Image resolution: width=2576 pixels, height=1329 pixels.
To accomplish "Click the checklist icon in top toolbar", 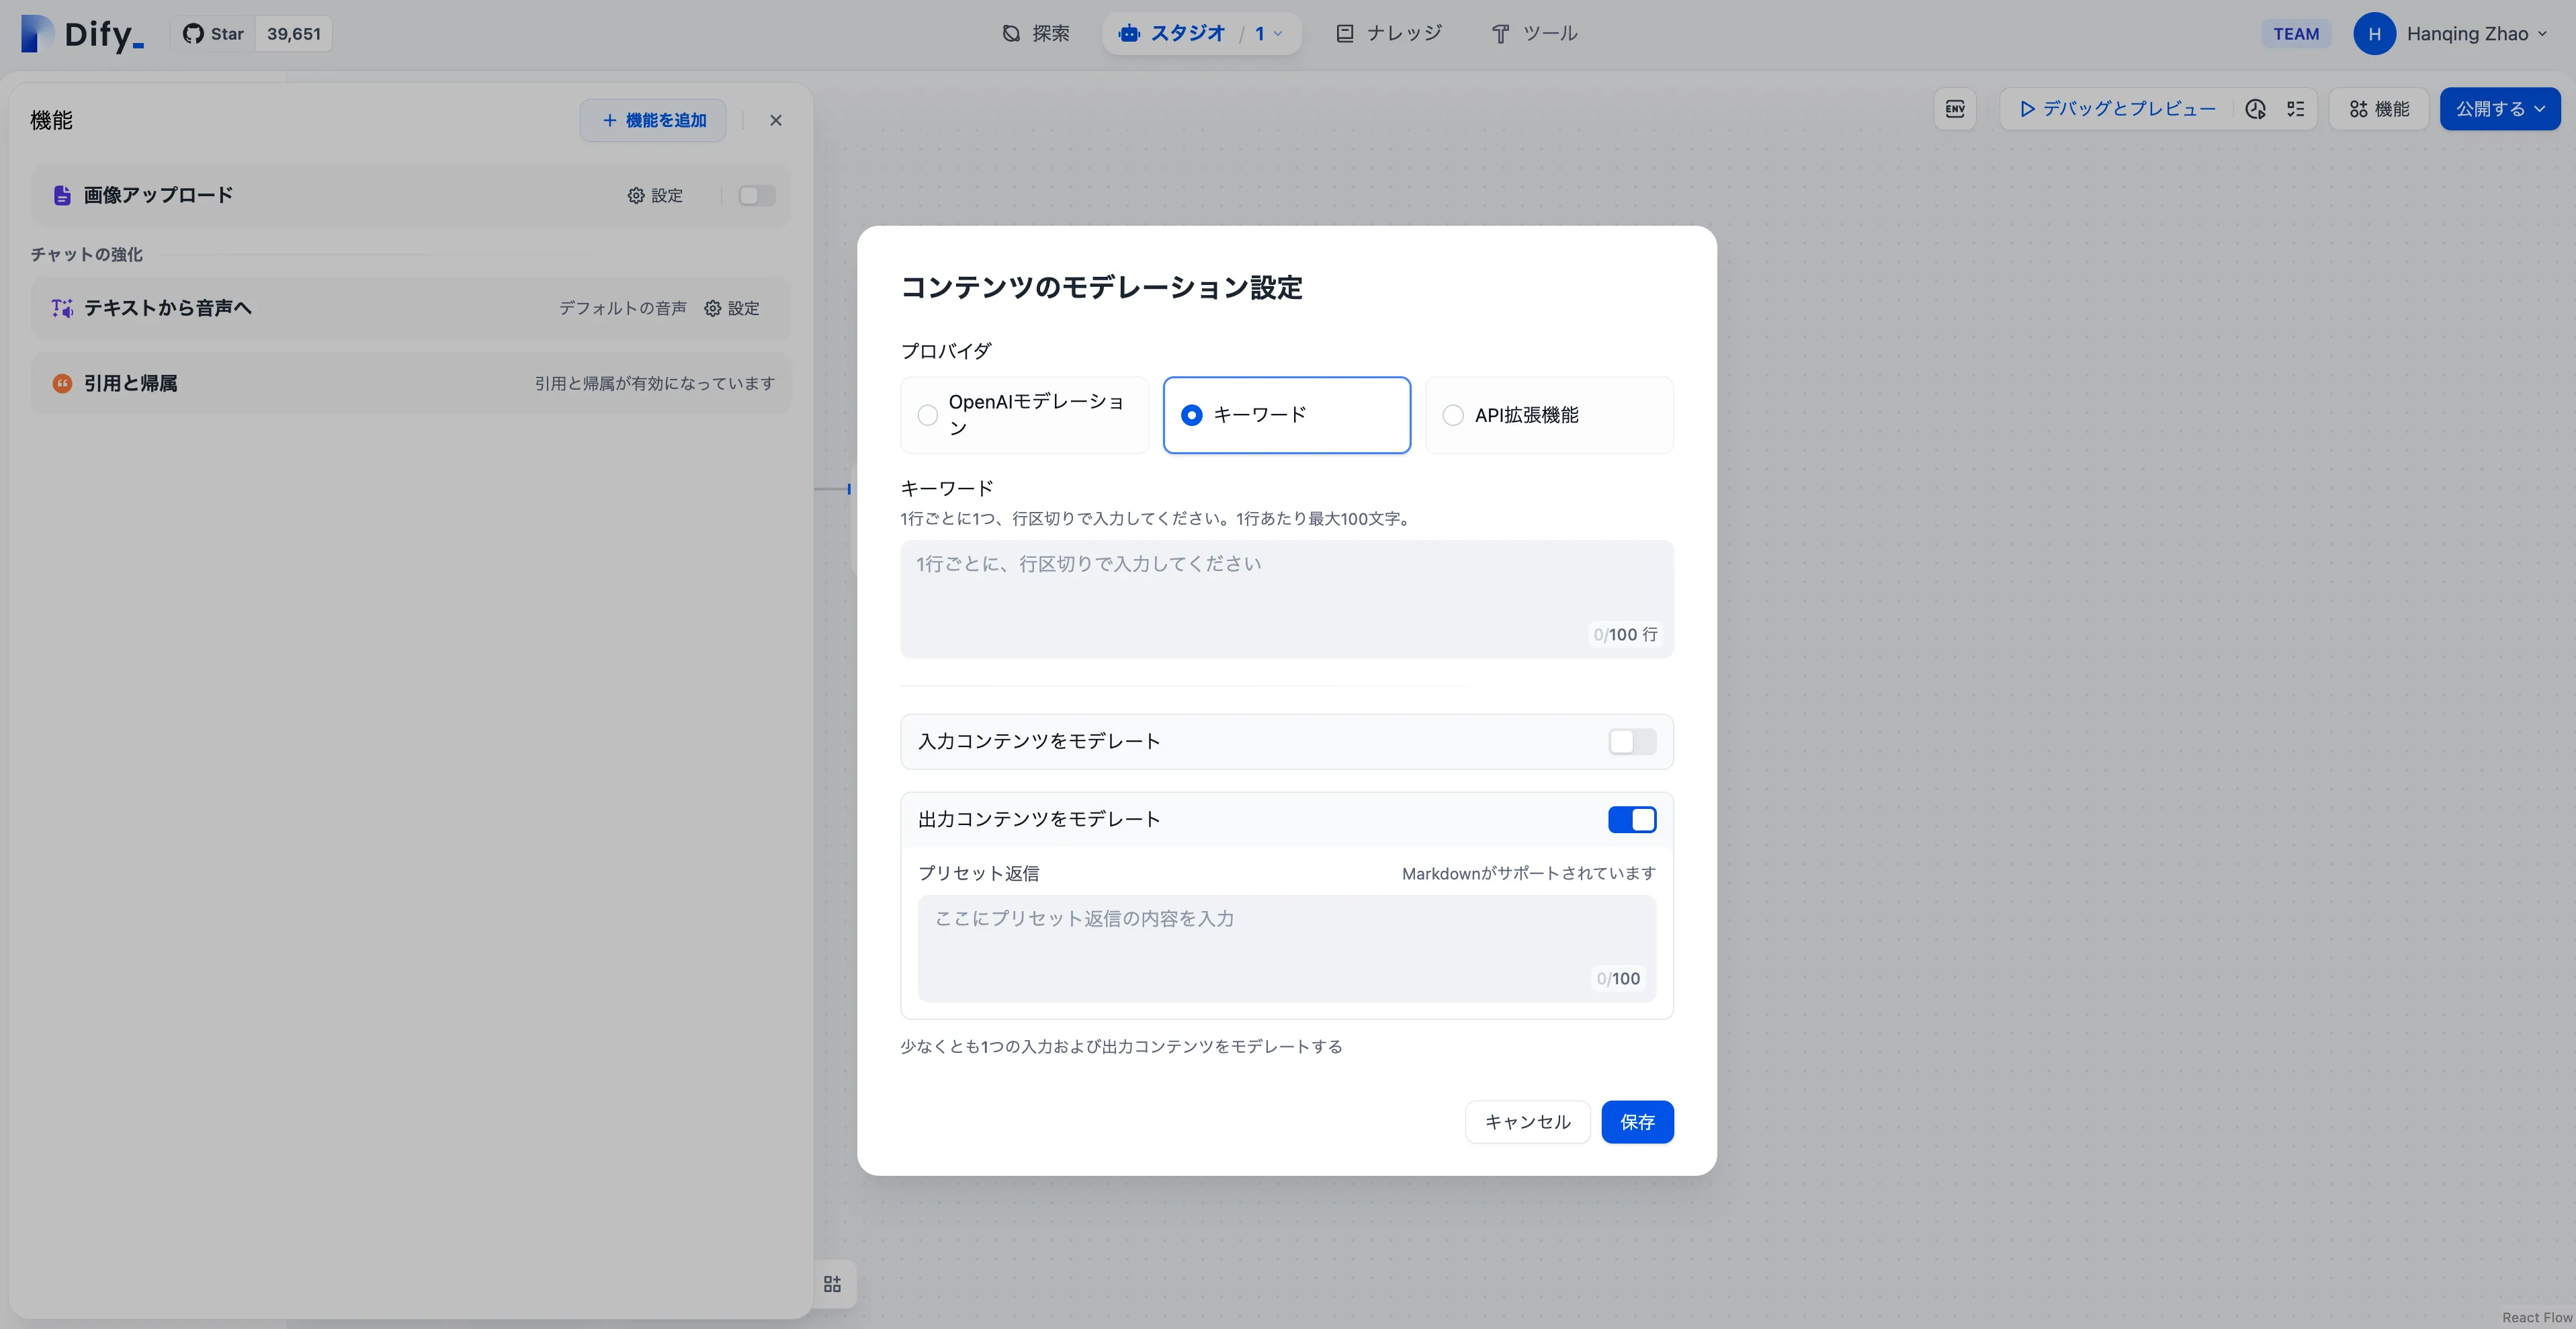I will tap(2295, 109).
